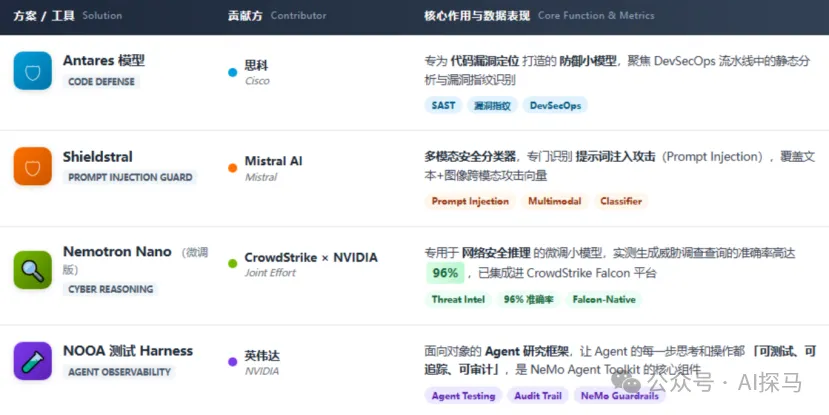Click the AGENT OBSERVABILITY badge
Screen dimensions: 829x415
point(119,372)
